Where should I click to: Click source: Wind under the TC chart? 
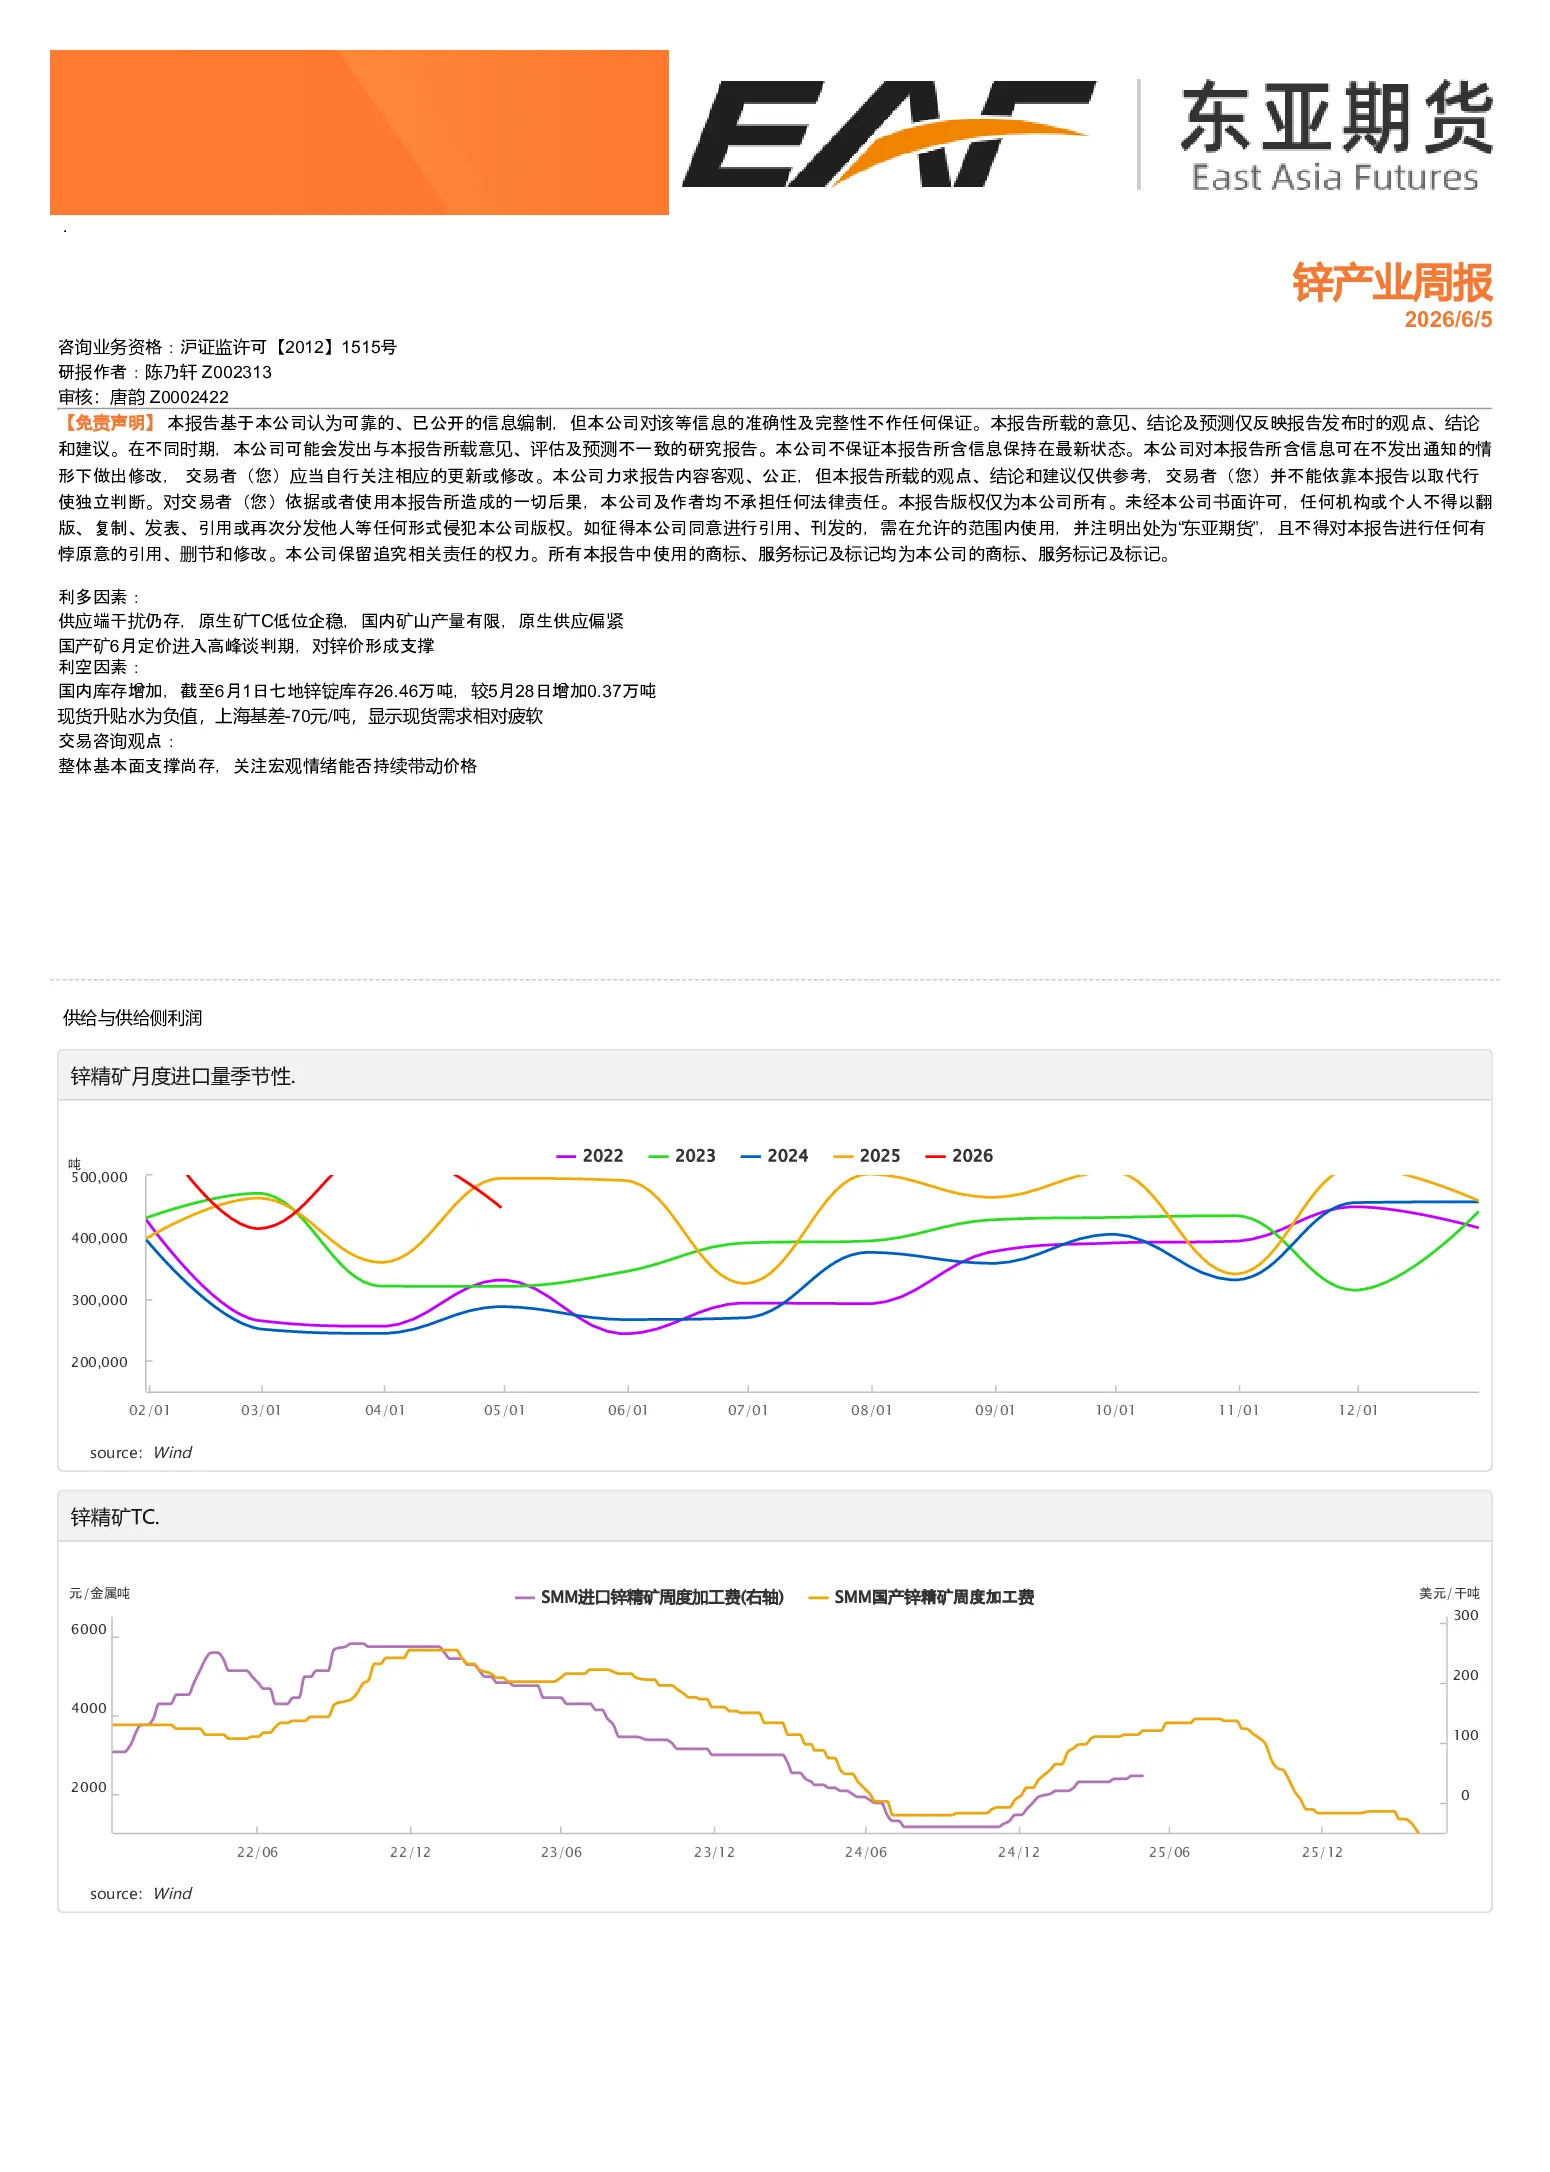141,1893
